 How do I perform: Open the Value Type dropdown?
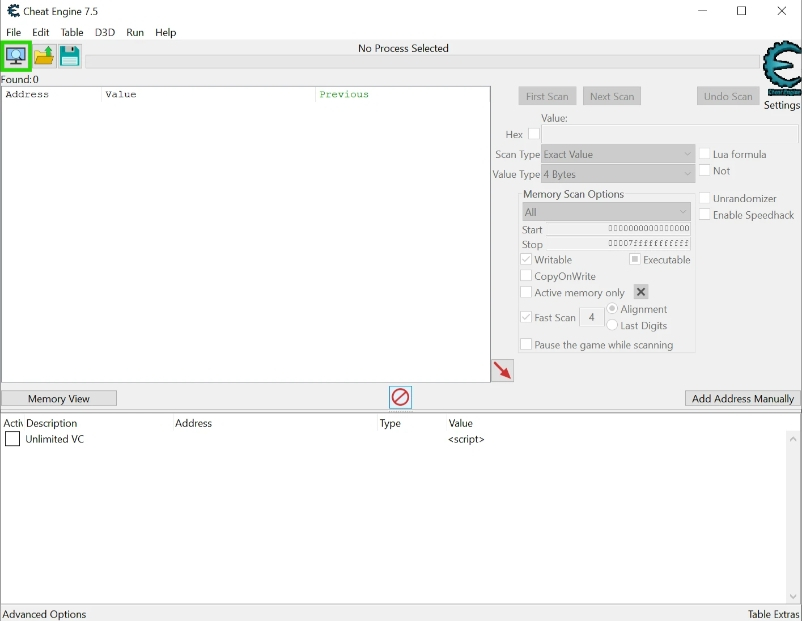[618, 174]
